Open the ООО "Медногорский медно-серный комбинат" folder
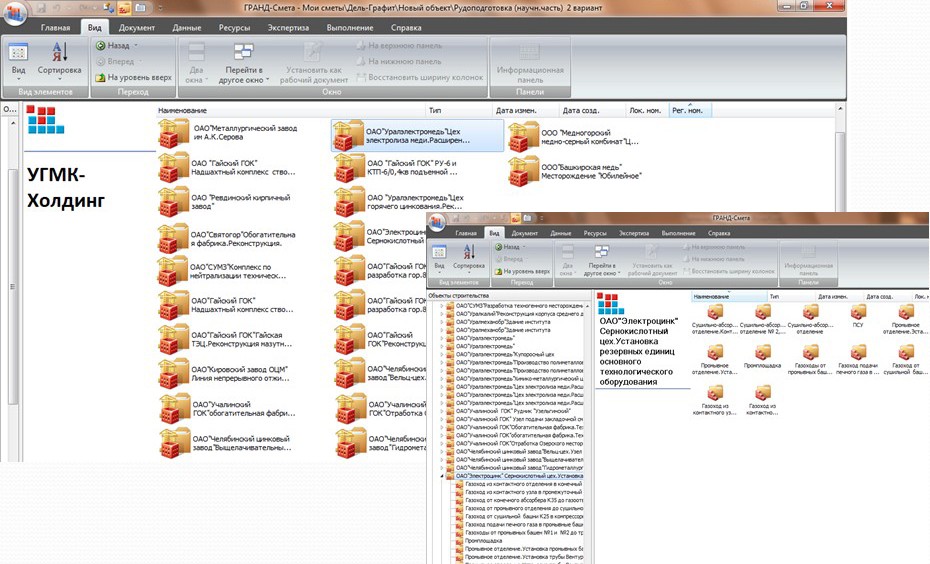 (x=523, y=135)
